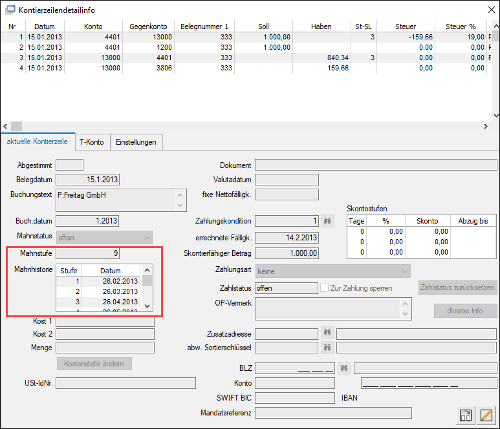
Task: Click the Soll column header
Action: click(263, 26)
